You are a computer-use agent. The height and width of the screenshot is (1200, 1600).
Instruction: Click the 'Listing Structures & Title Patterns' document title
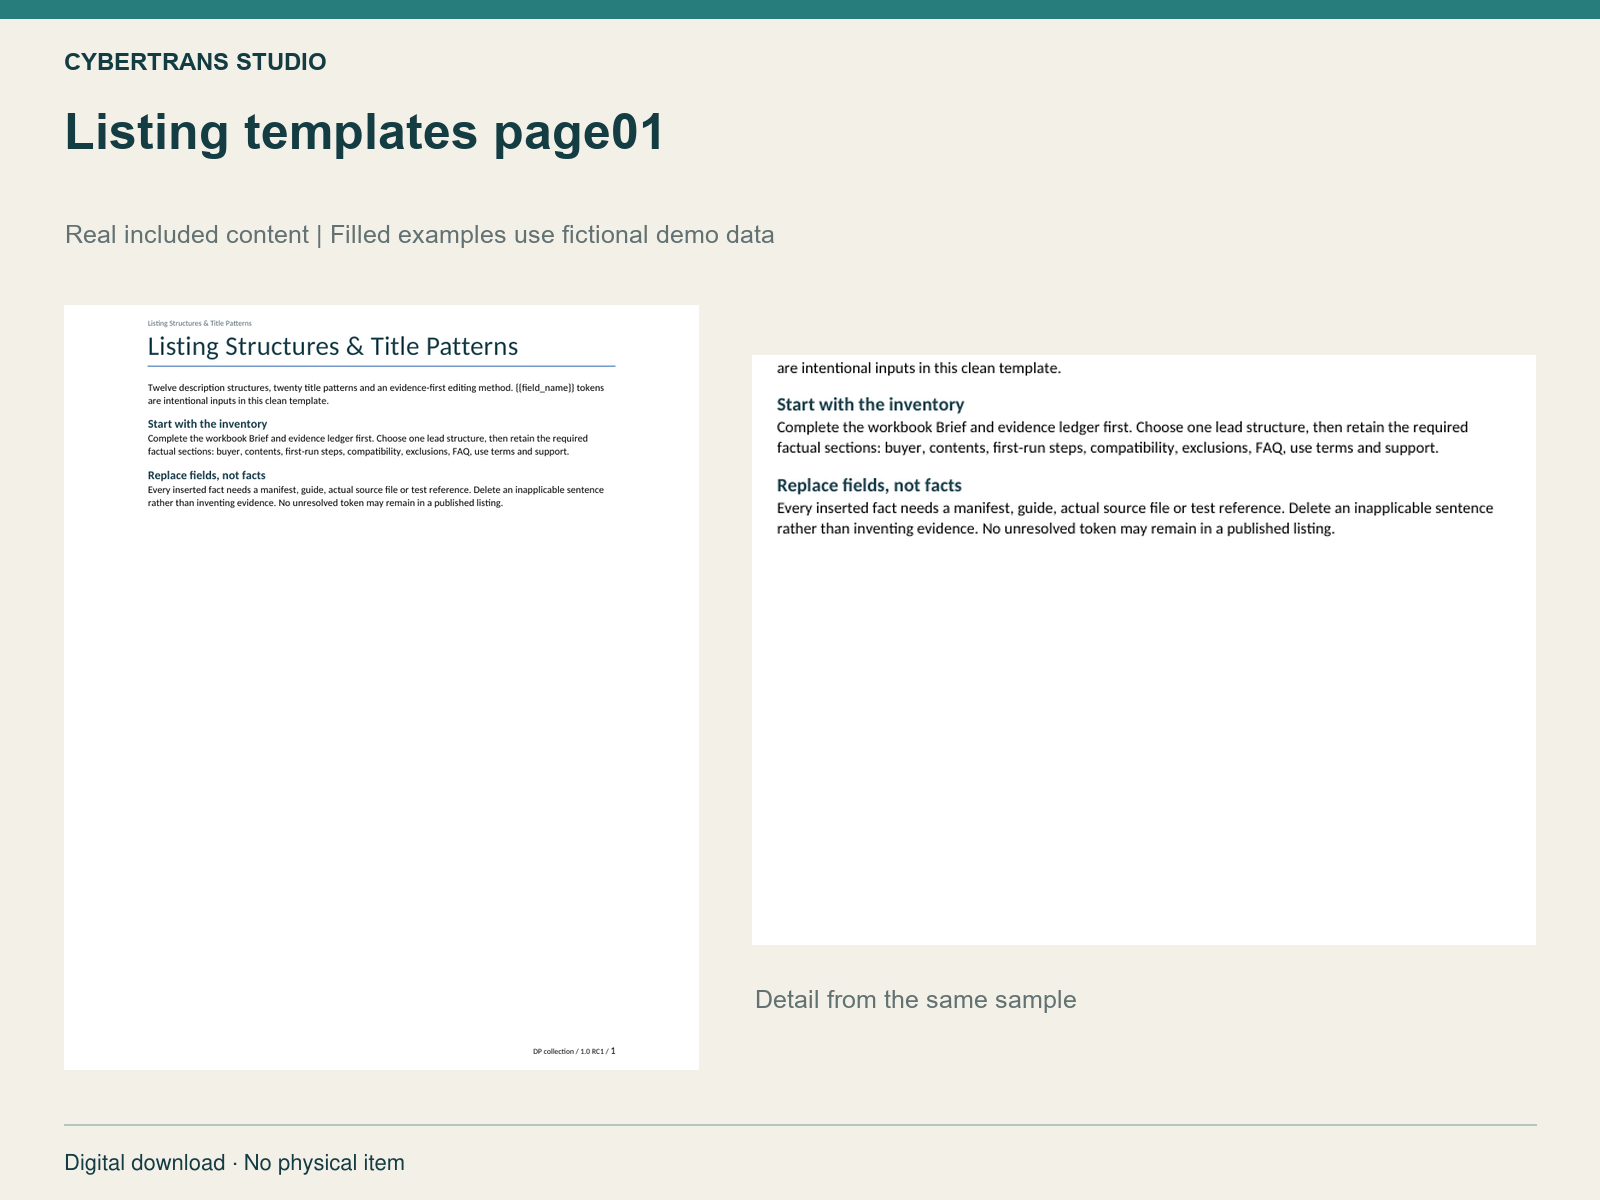pyautogui.click(x=333, y=347)
